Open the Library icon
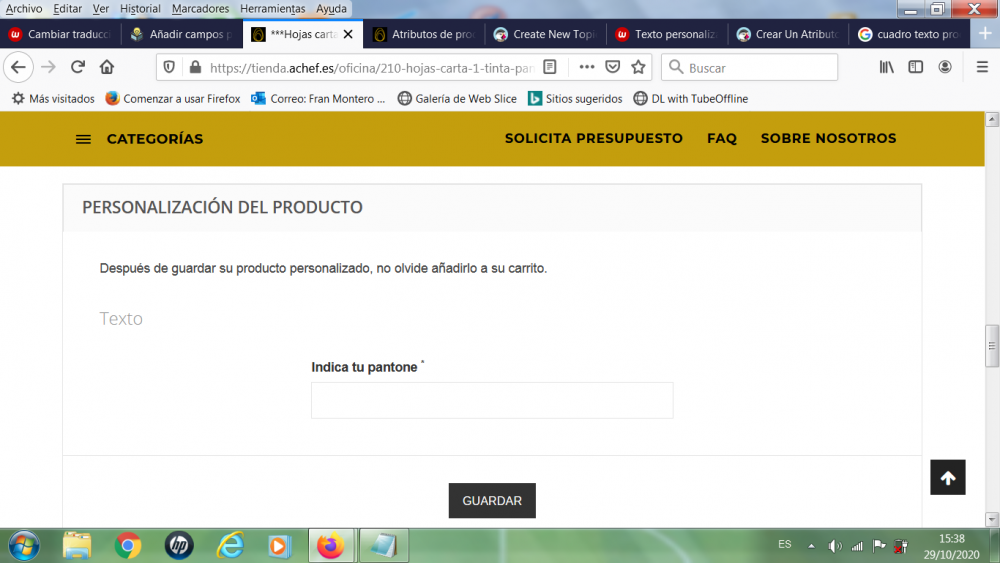Image resolution: width=1000 pixels, height=563 pixels. point(886,67)
